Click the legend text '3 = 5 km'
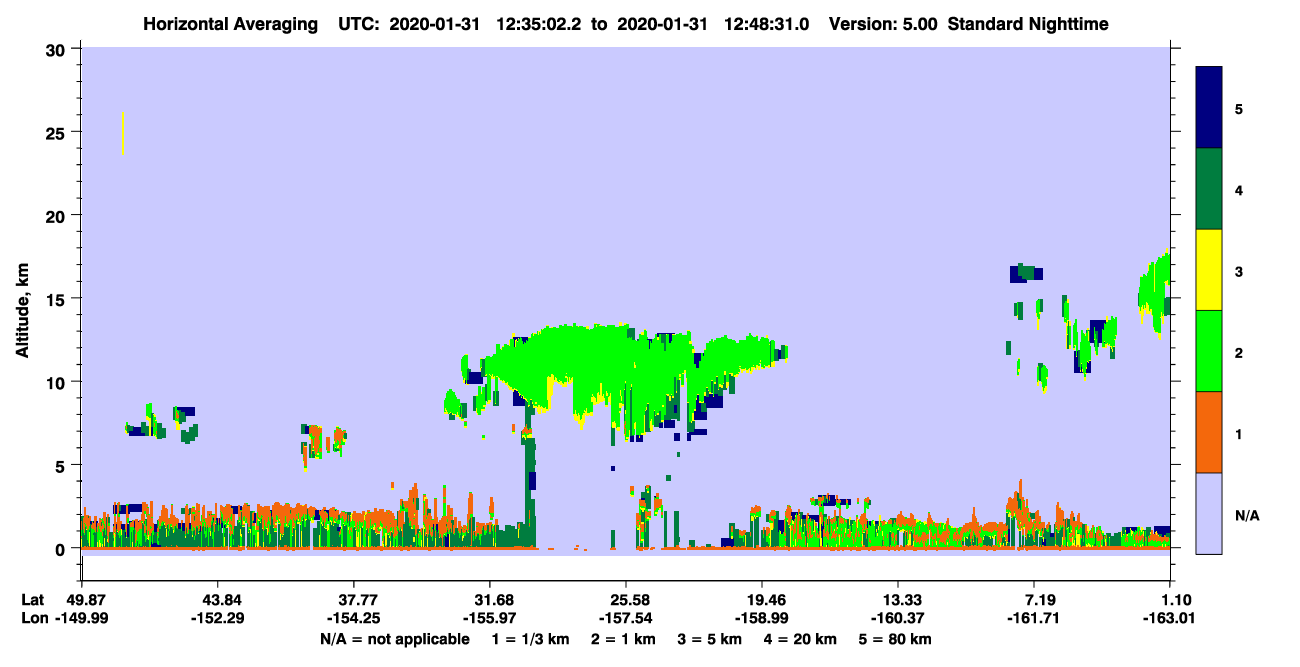 (x=710, y=639)
